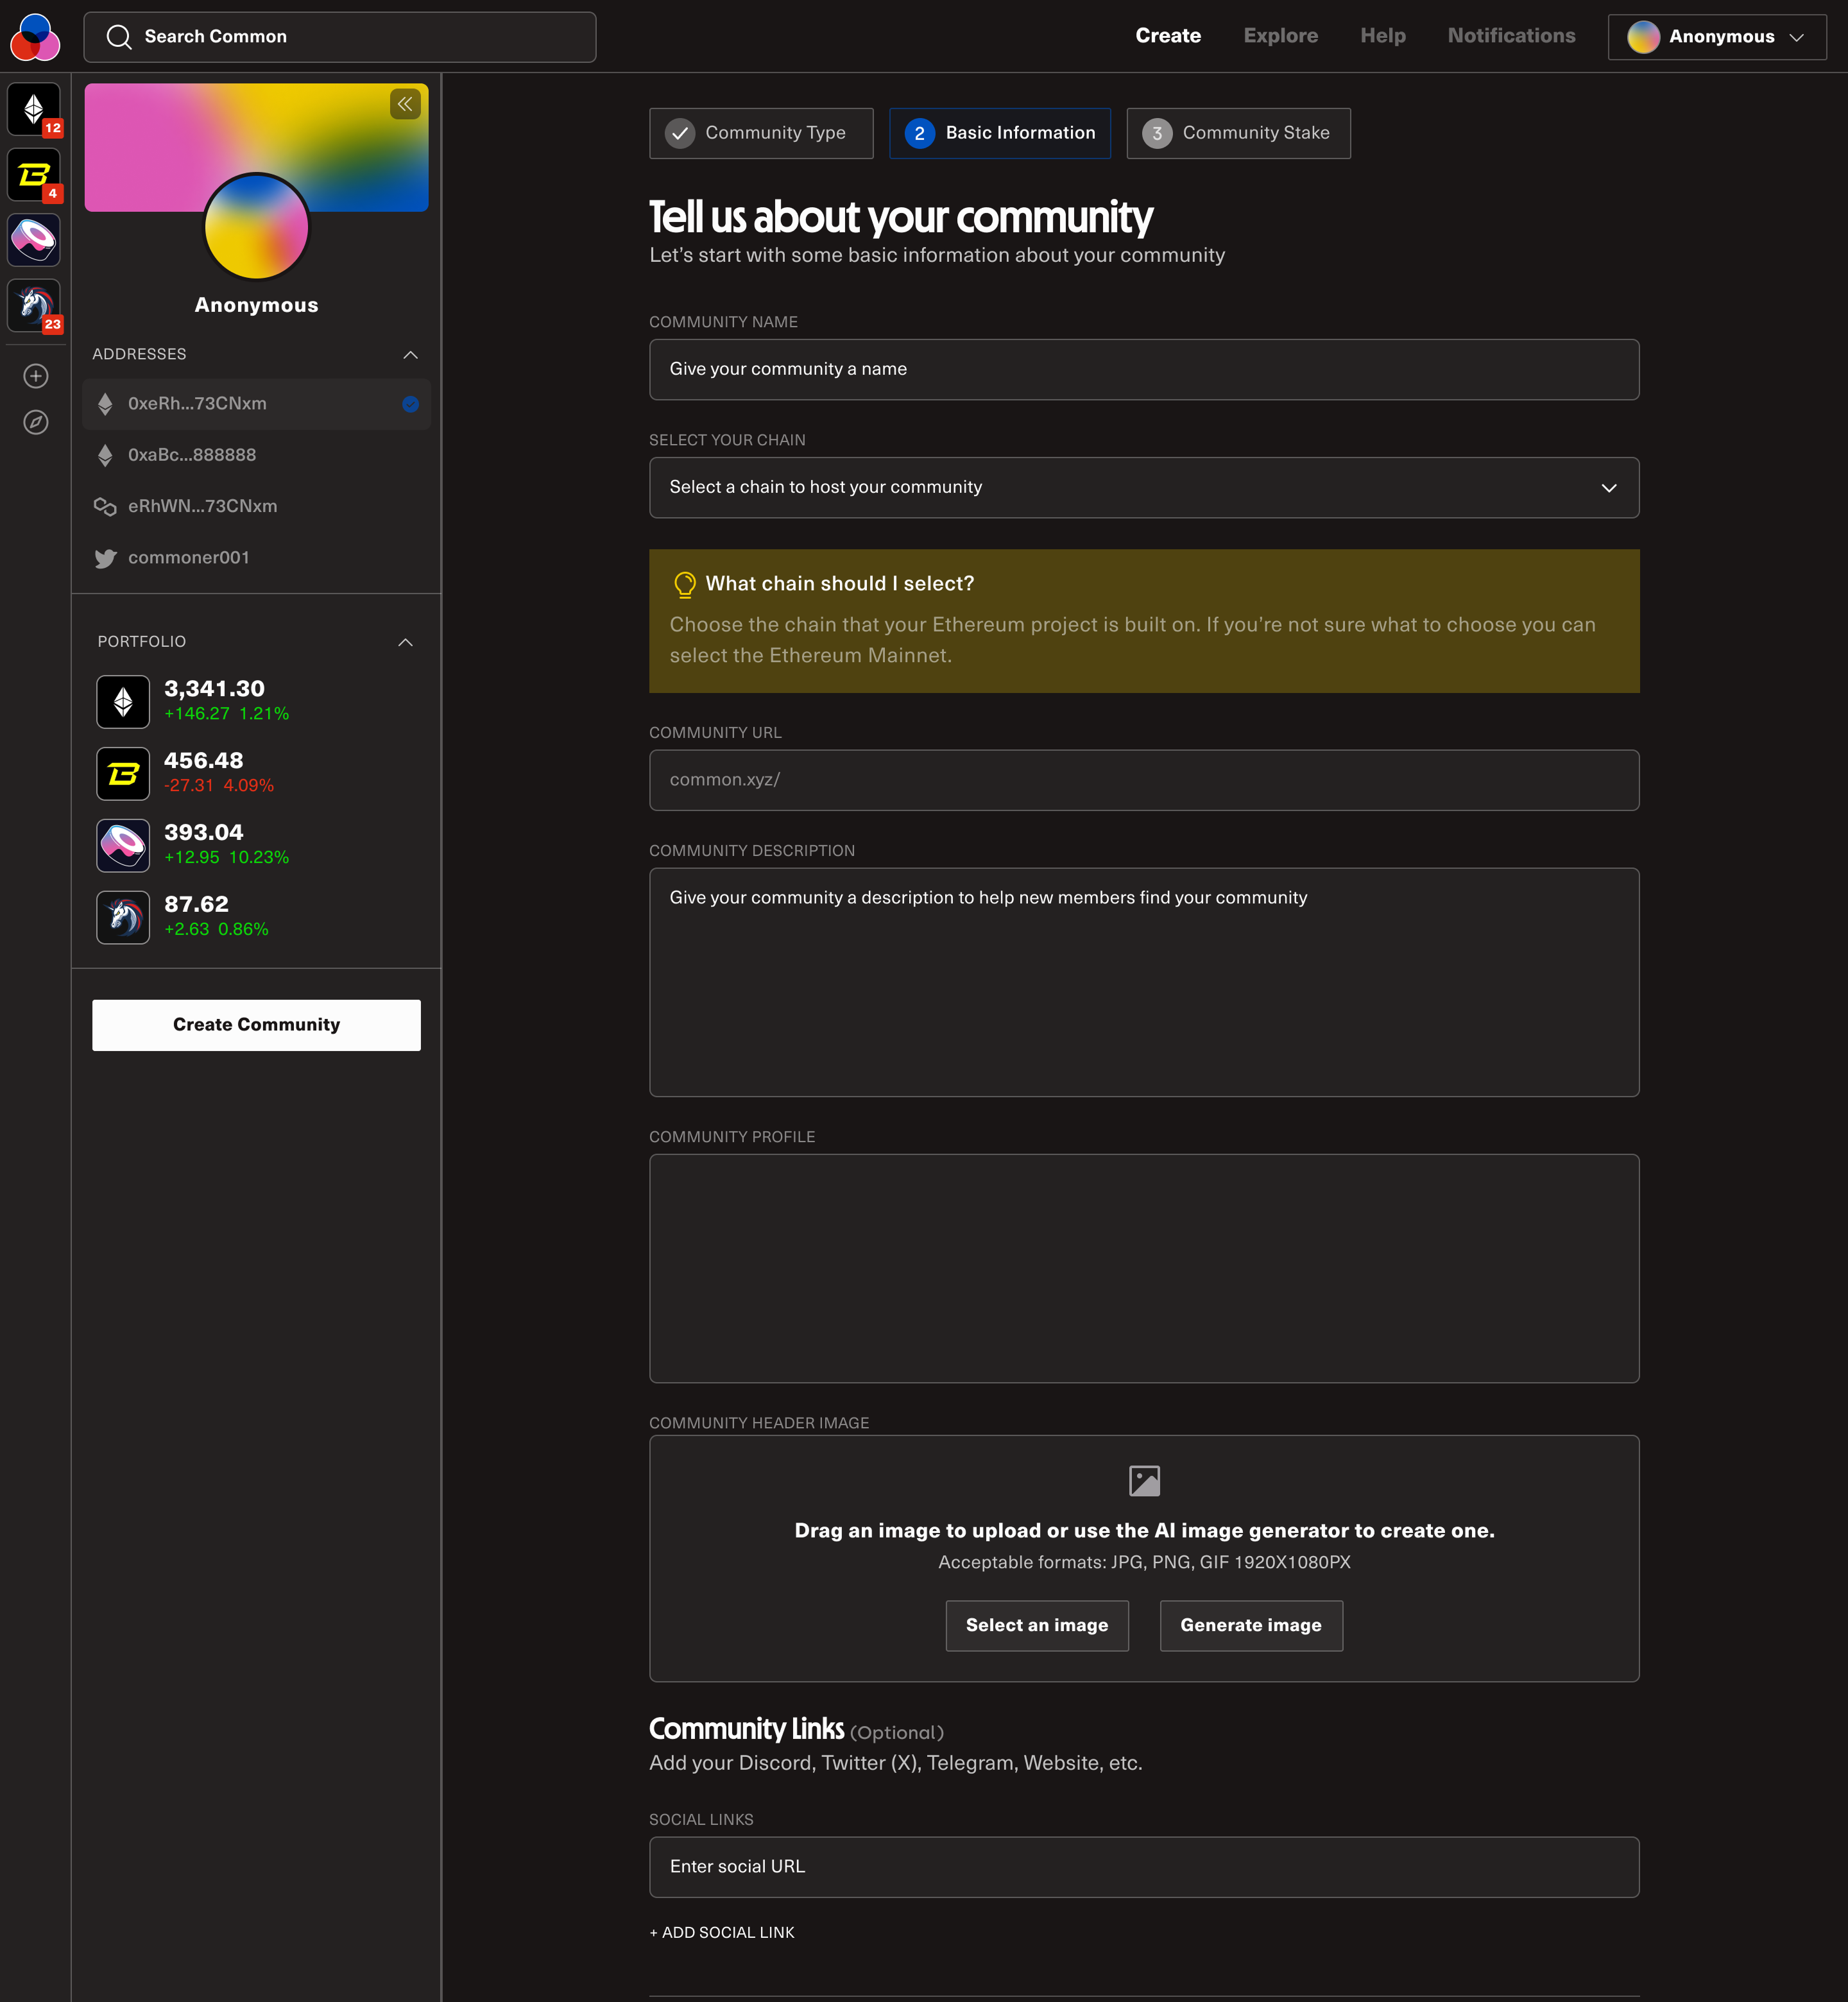Click the Select an image button
1848x2002 pixels.
[1037, 1626]
